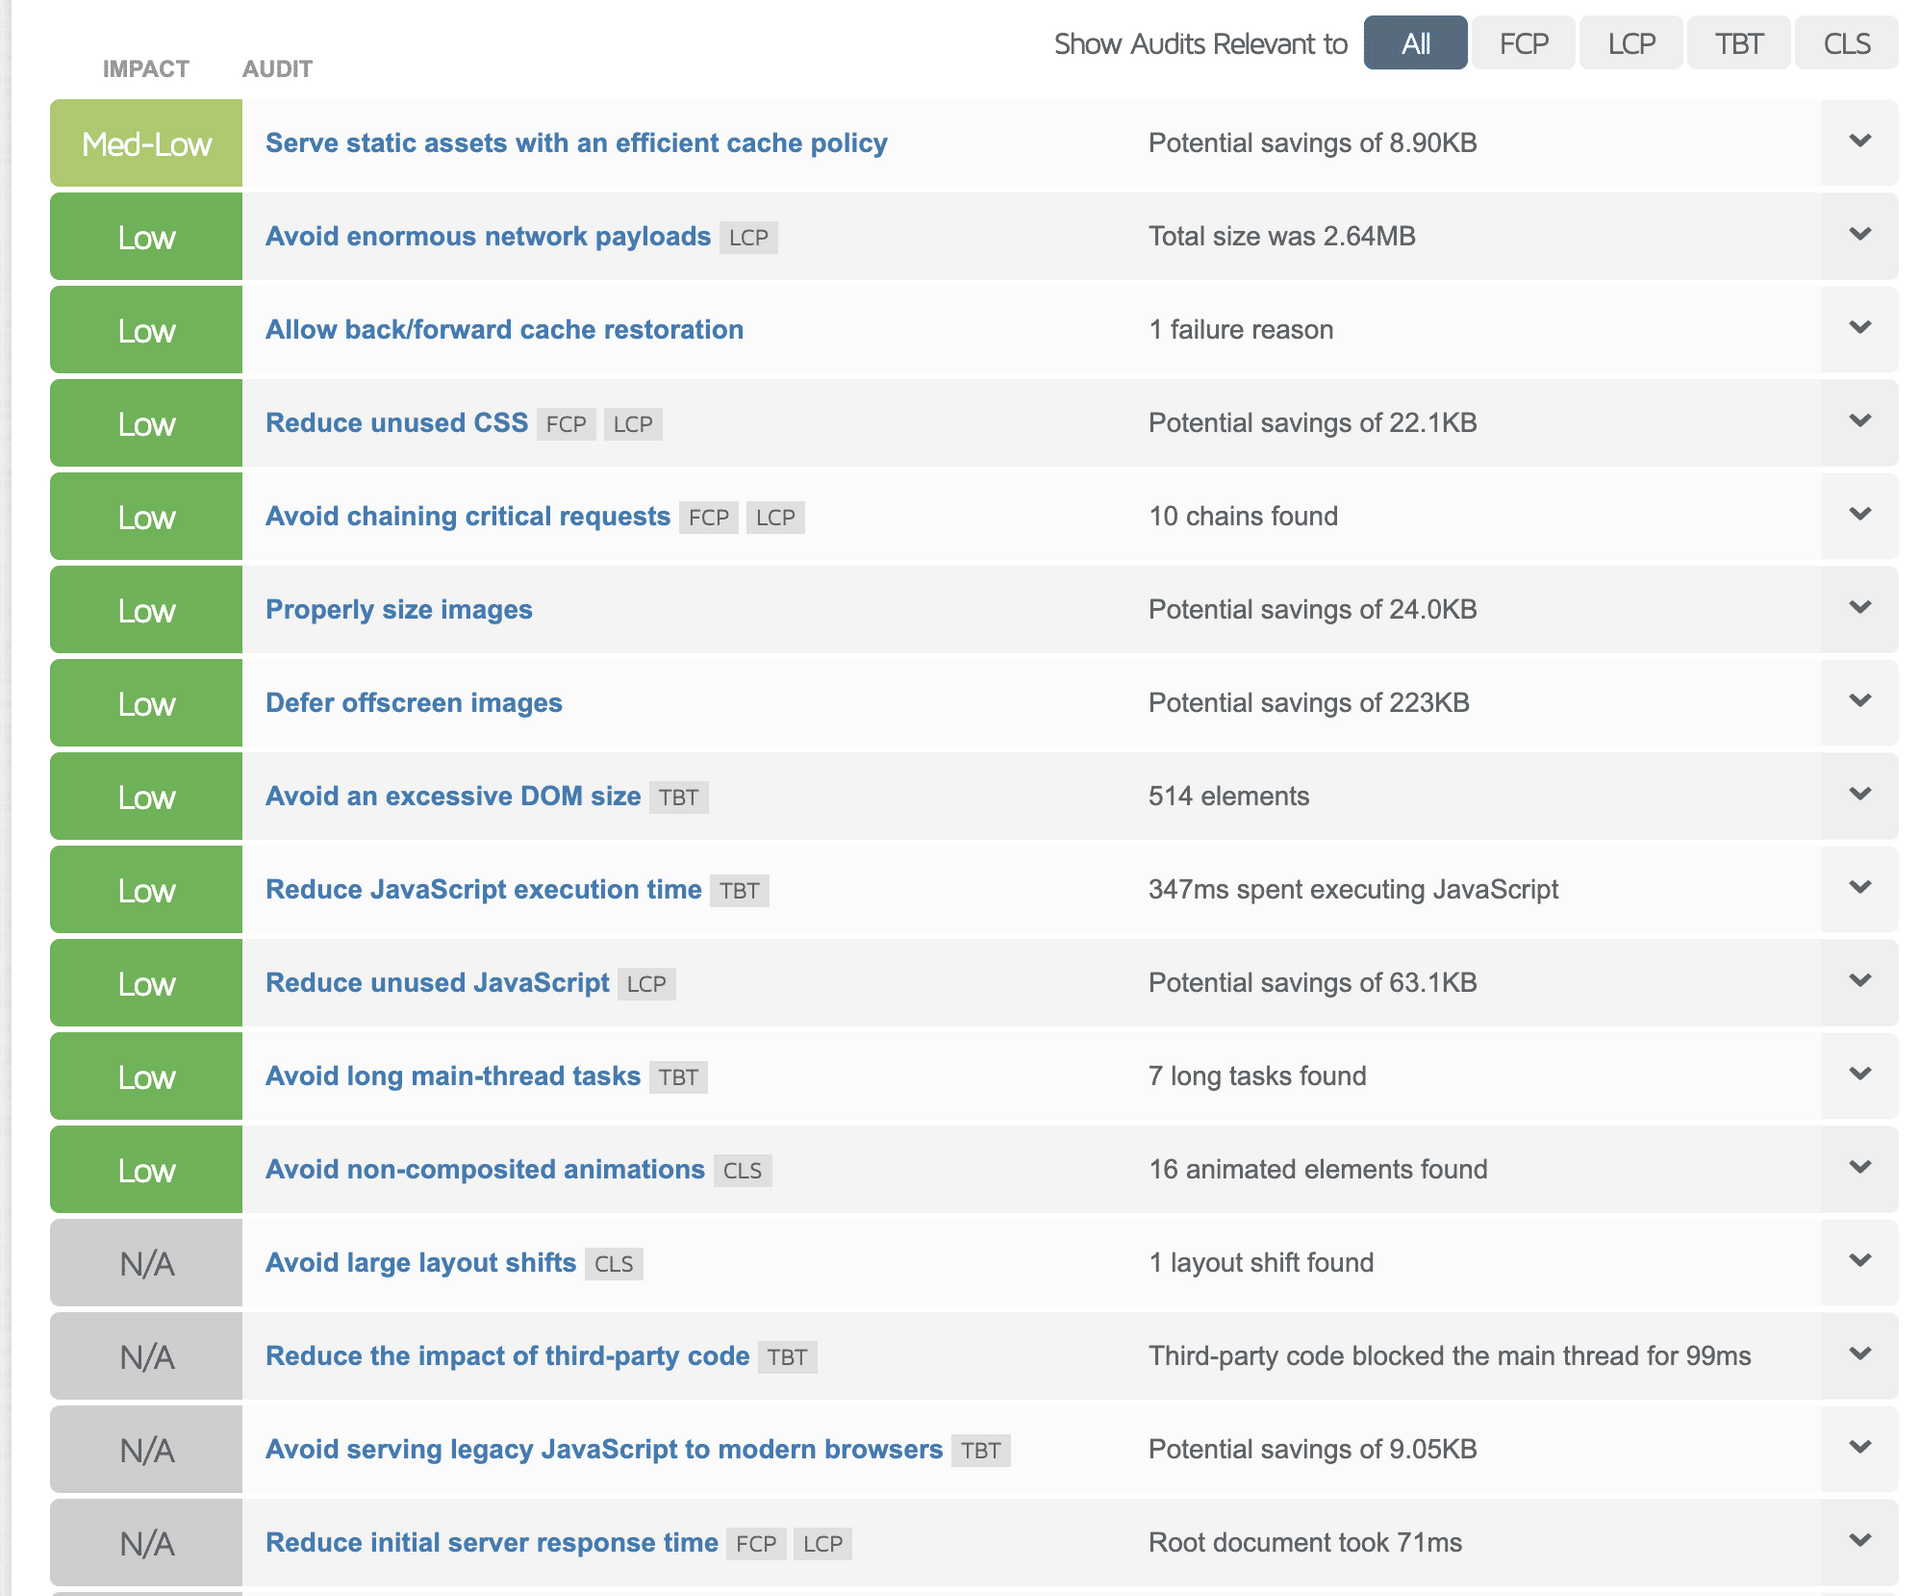Expand the initial server response chevron
This screenshot has width=1920, height=1596.
[x=1859, y=1542]
